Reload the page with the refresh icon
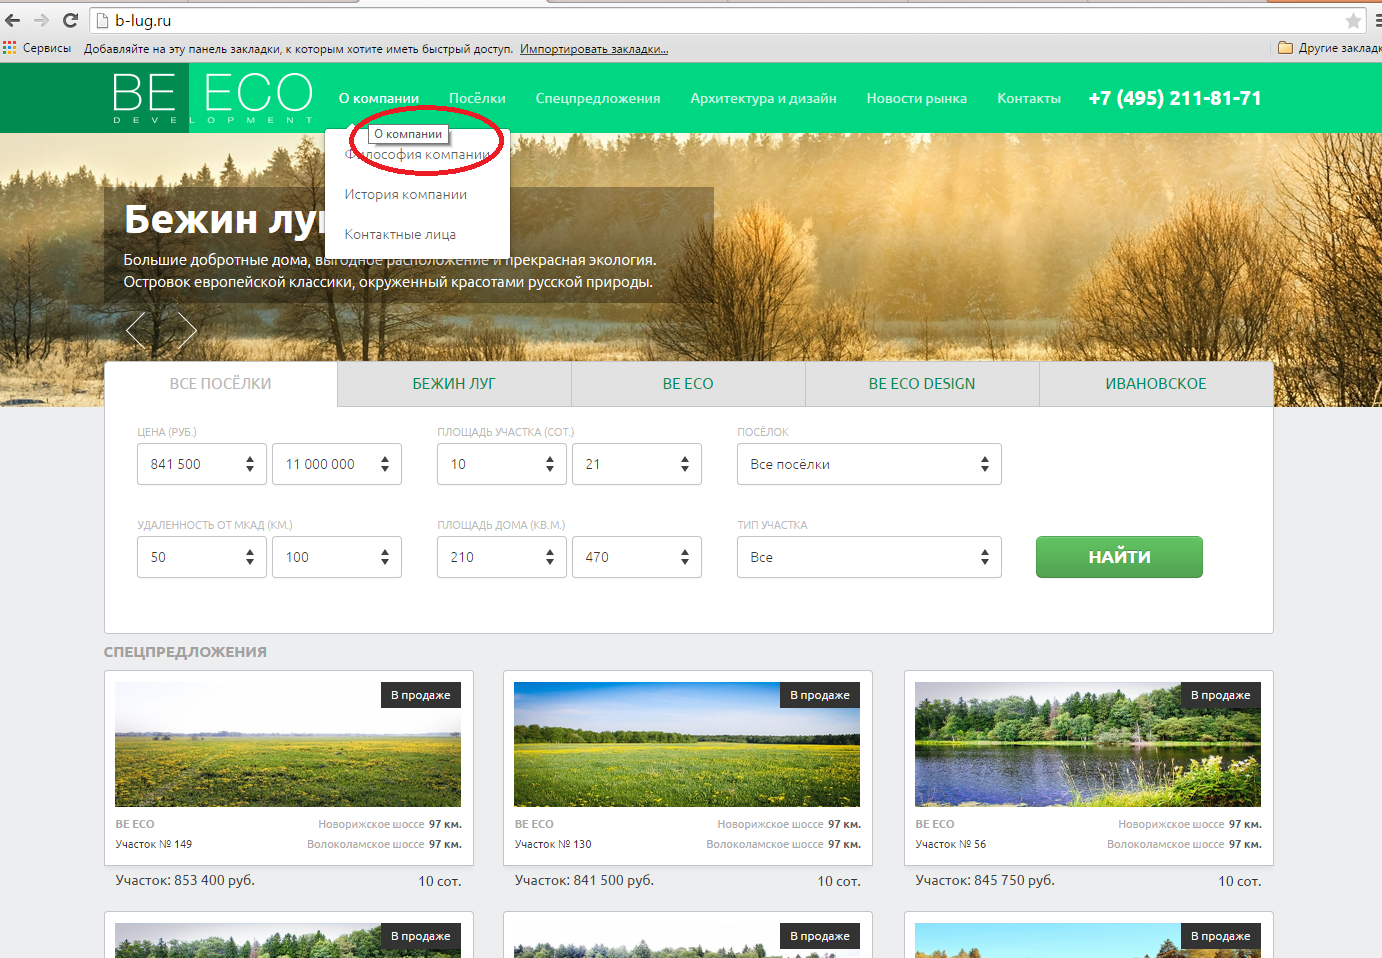 (x=70, y=20)
